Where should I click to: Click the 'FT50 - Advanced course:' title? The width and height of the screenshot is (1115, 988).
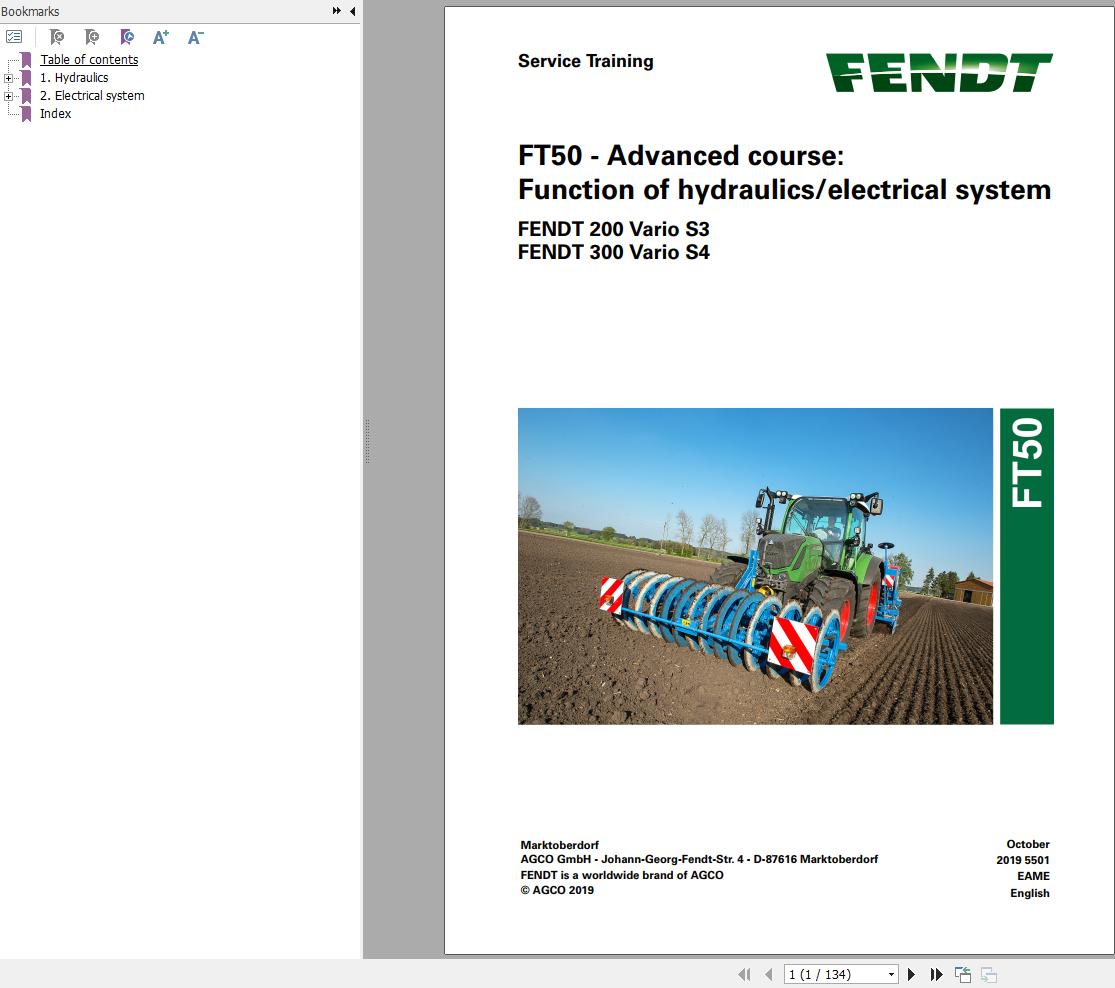coord(681,155)
